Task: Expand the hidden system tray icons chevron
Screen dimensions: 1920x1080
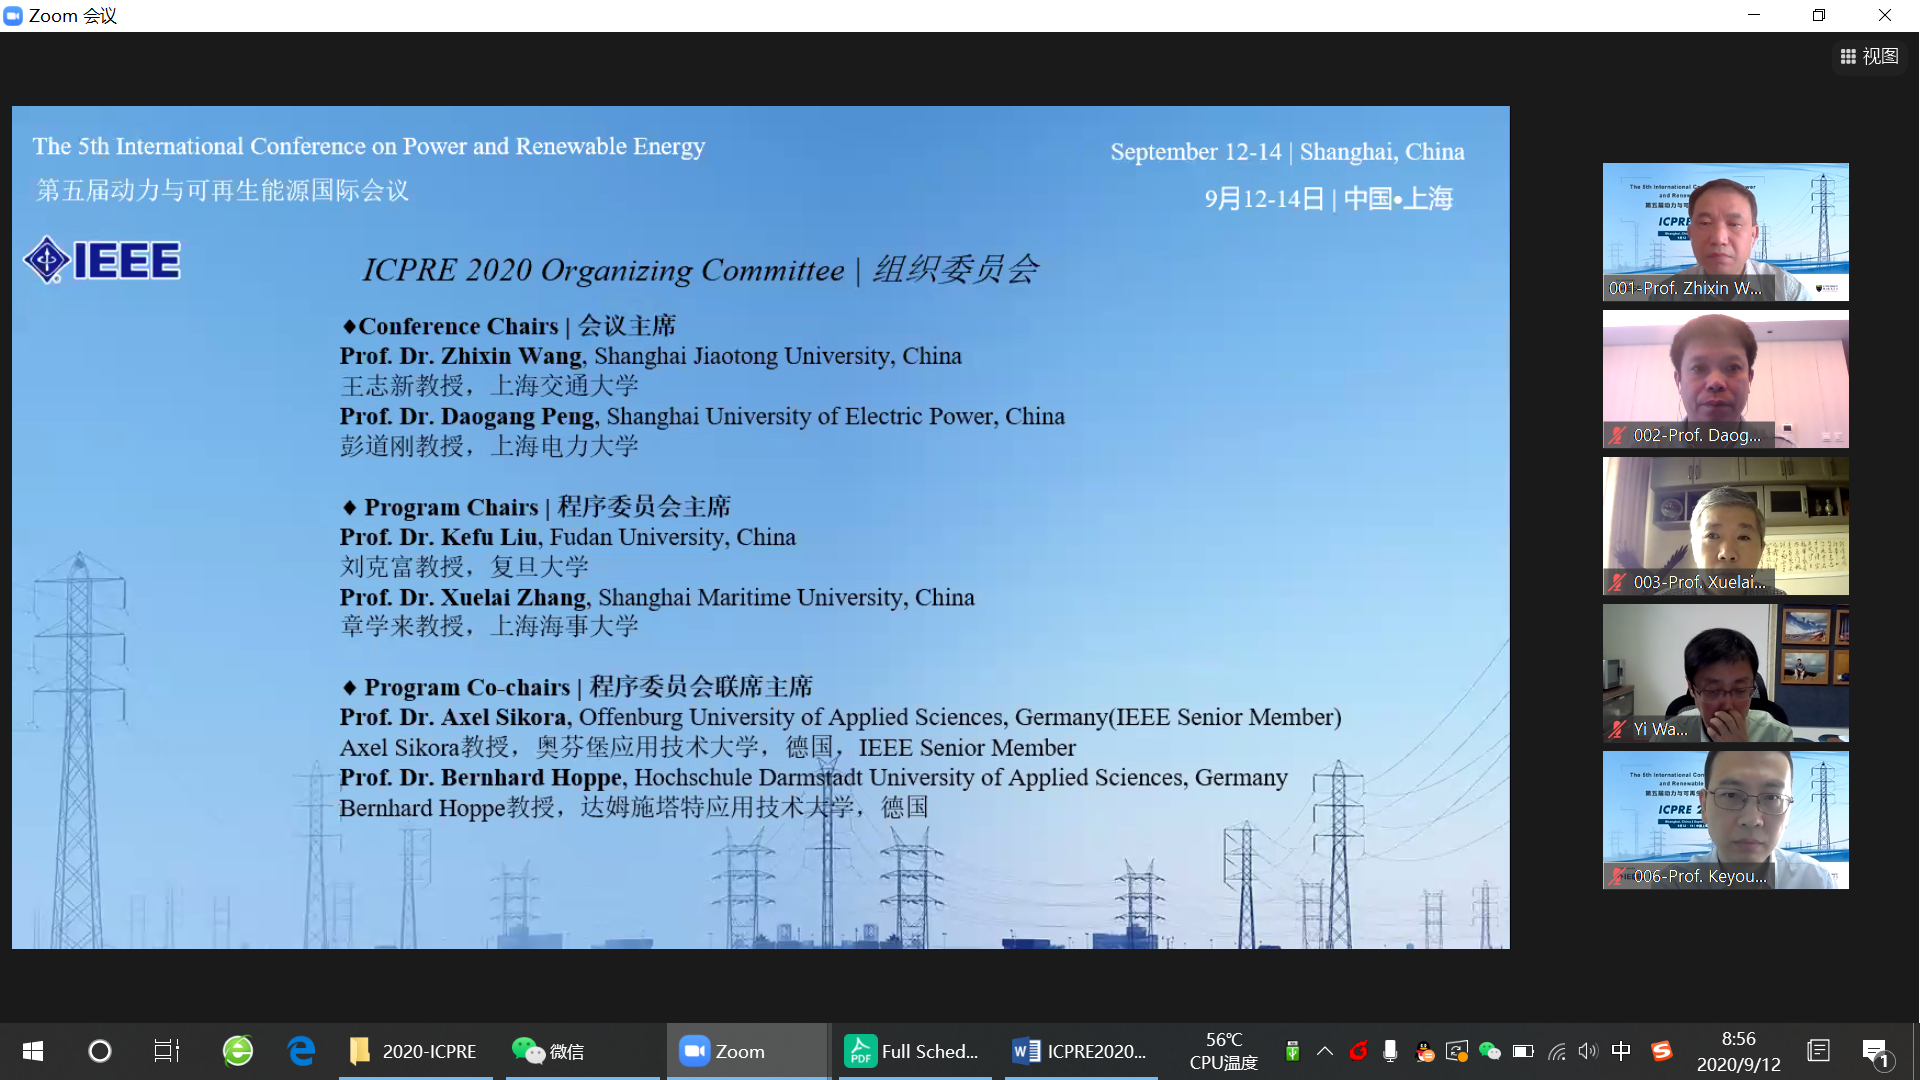Action: pos(1325,1051)
